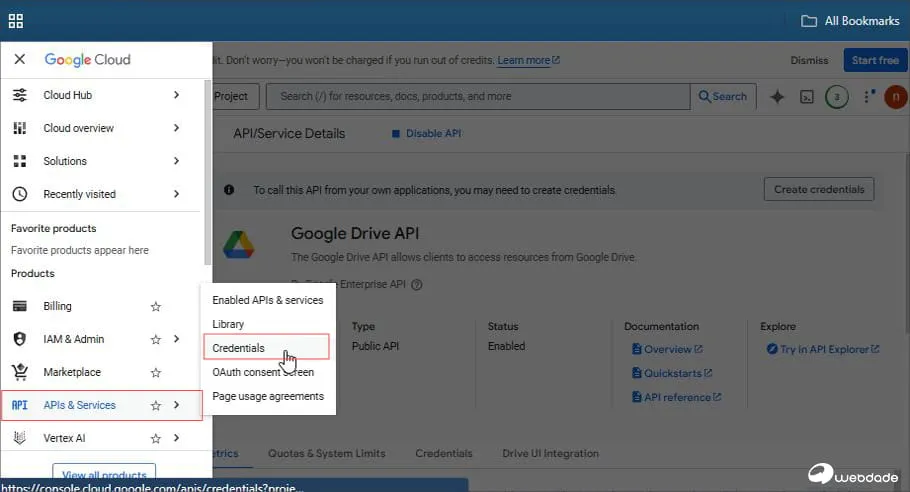The height and width of the screenshot is (492, 910).
Task: Open the Cloud Shell terminal icon
Action: click(x=807, y=97)
